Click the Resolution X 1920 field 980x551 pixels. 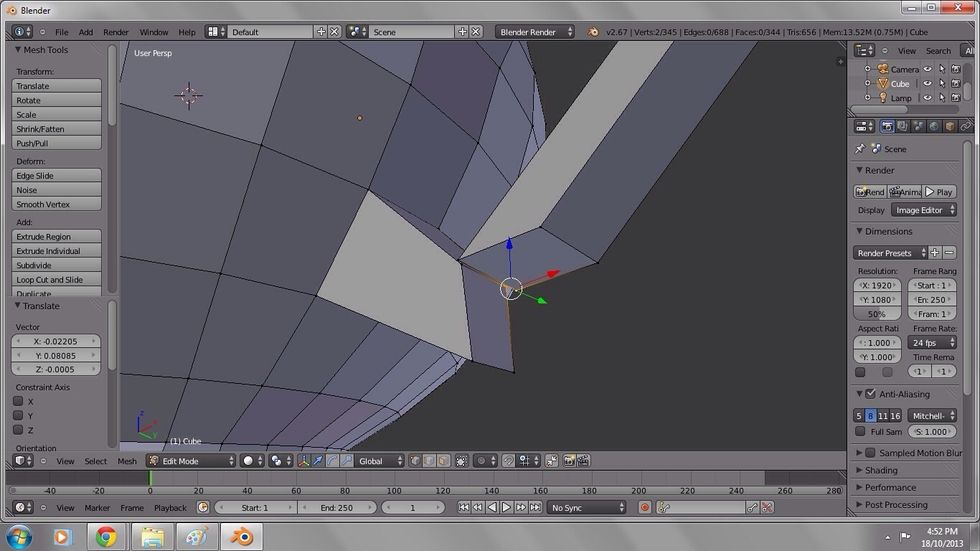tap(877, 285)
